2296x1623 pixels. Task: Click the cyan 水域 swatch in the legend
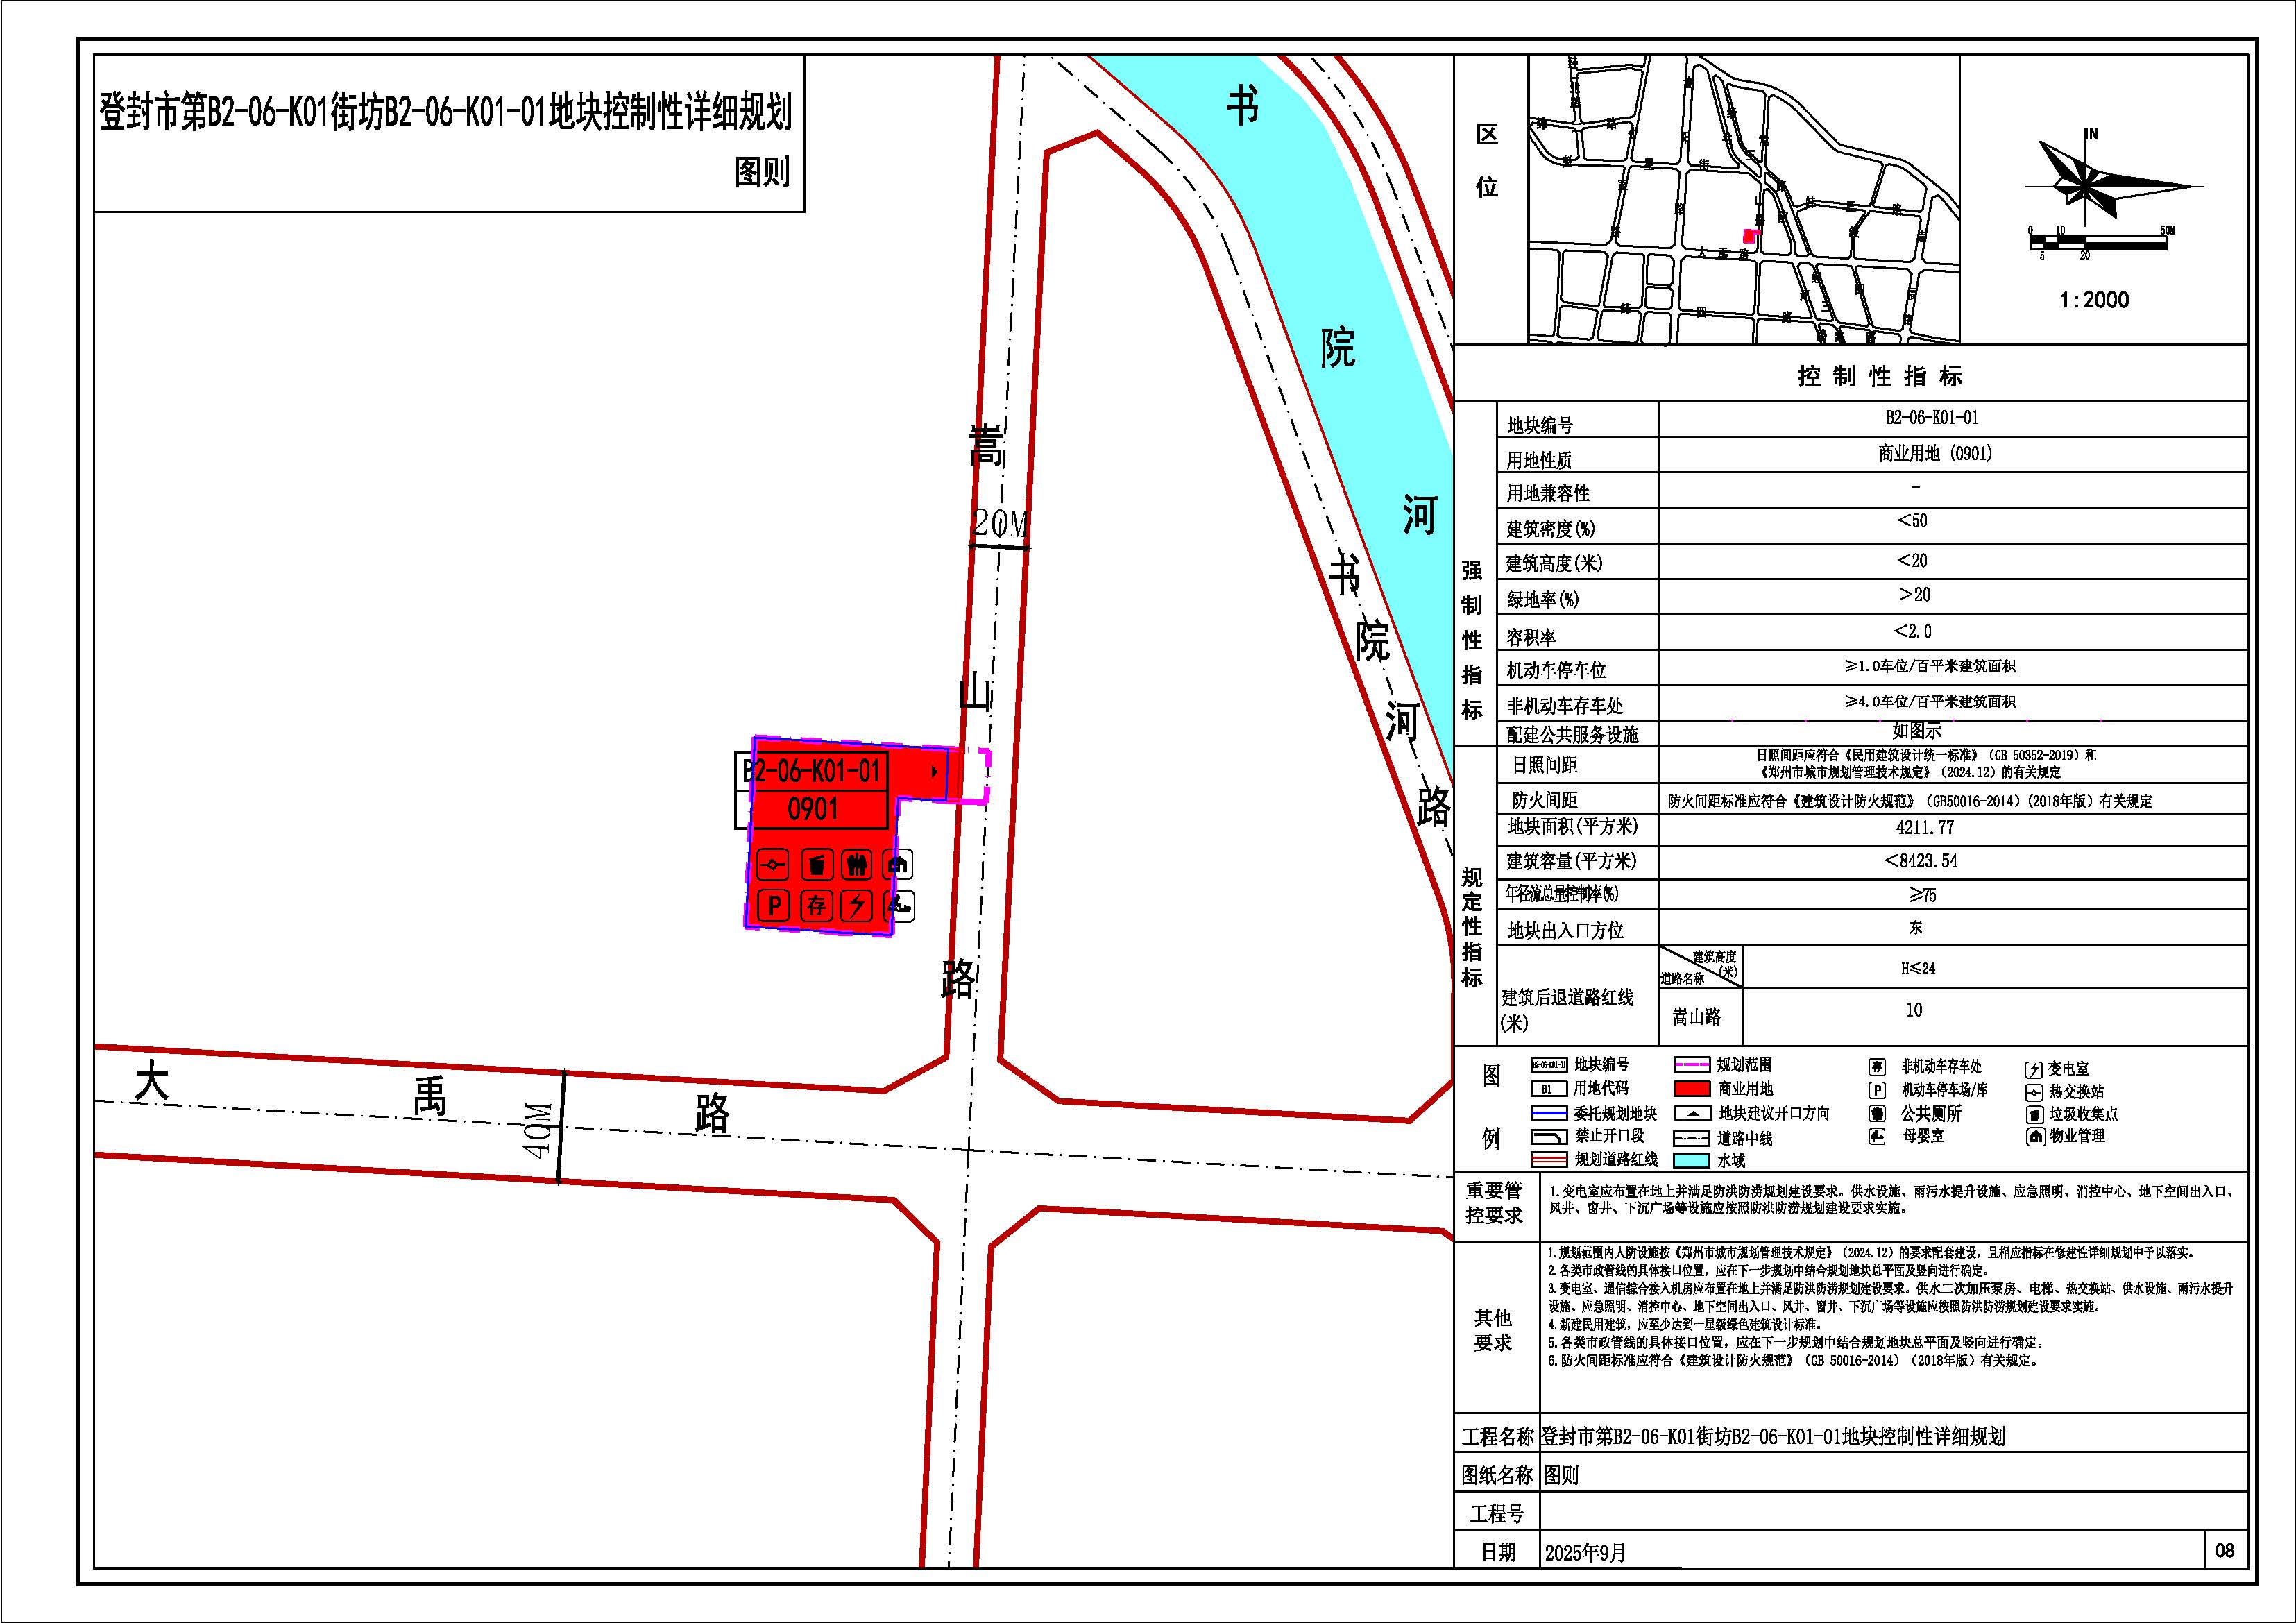point(1692,1161)
